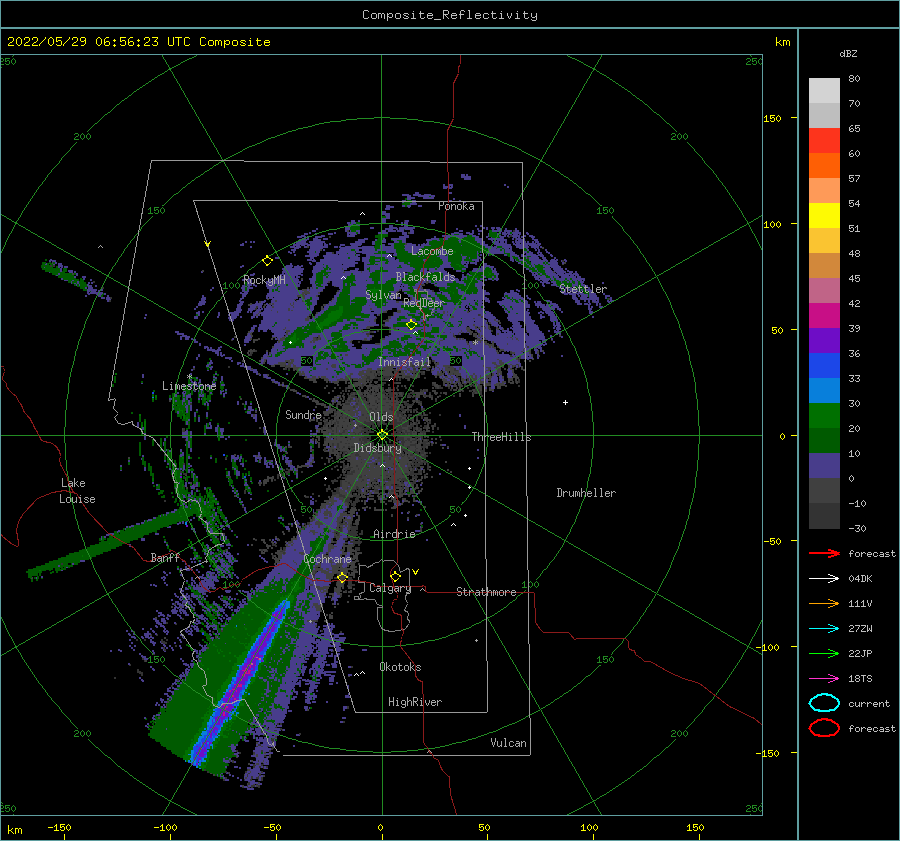Click the Olds city label
The image size is (900, 841).
(381, 417)
